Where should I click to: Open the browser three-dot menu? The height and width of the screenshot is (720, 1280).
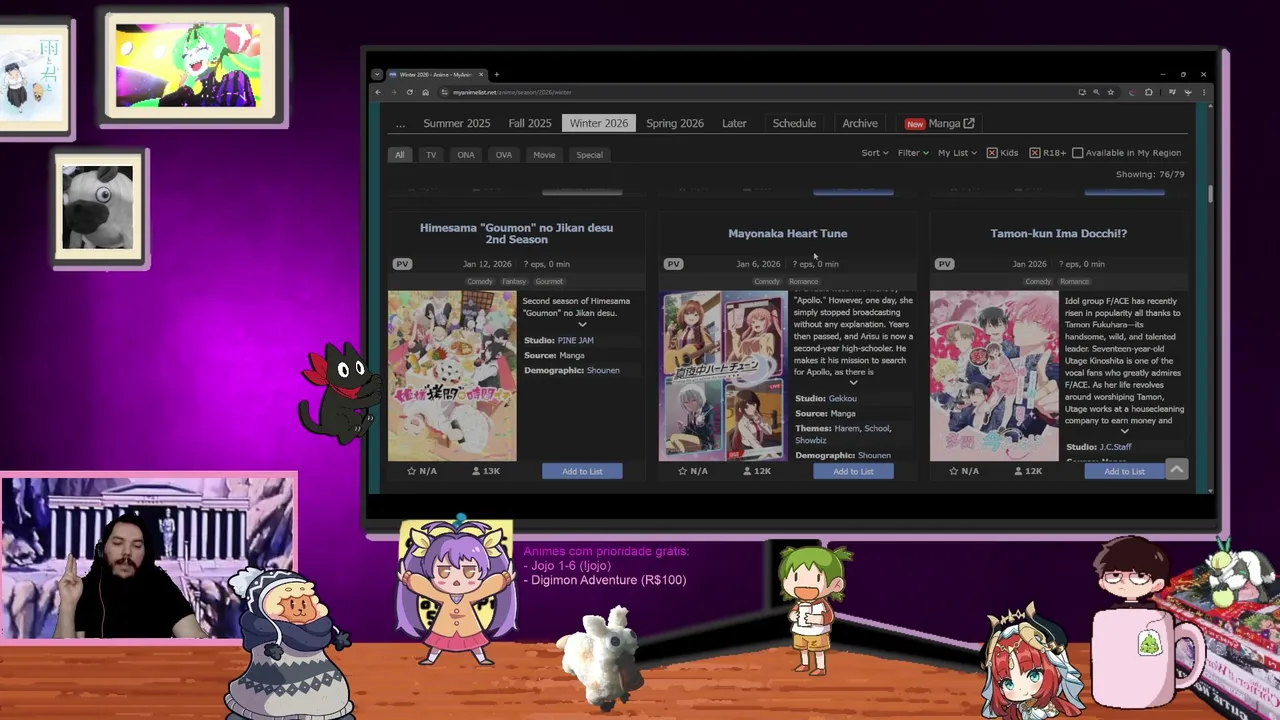tap(1203, 92)
